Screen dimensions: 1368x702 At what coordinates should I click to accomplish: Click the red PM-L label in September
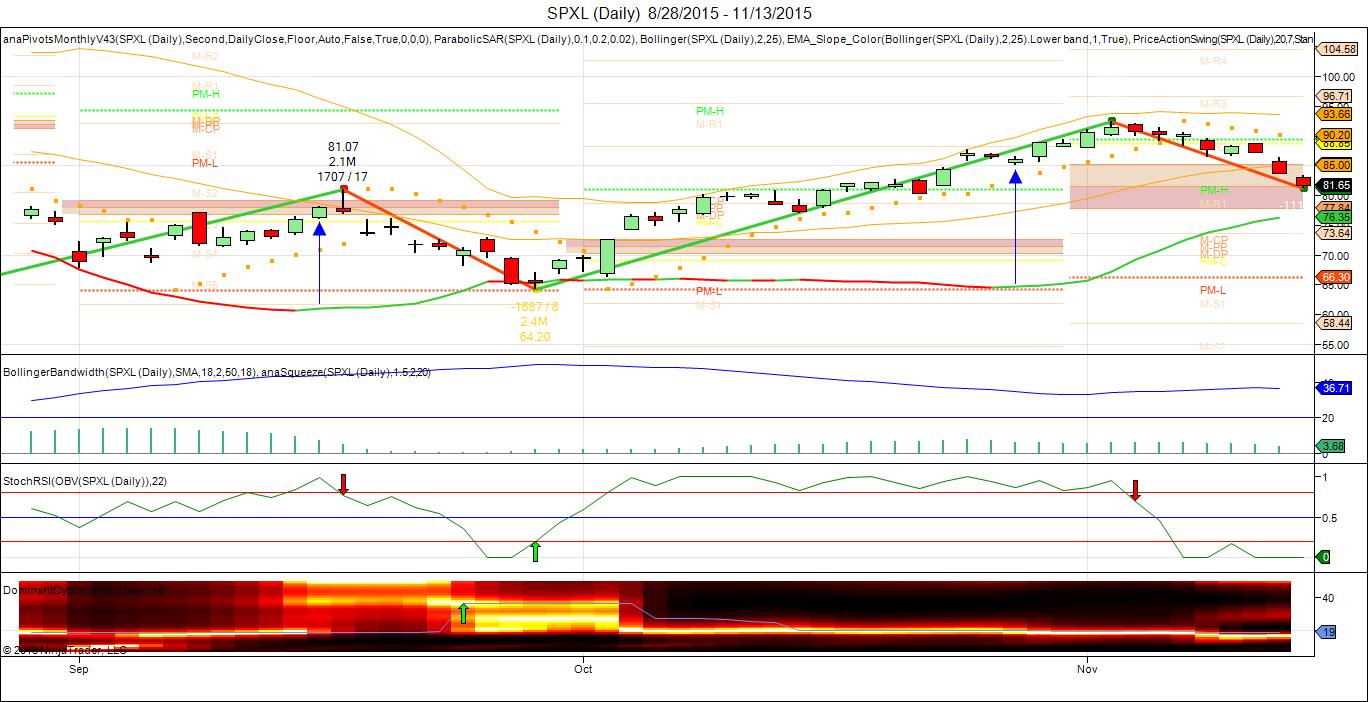pyautogui.click(x=205, y=163)
